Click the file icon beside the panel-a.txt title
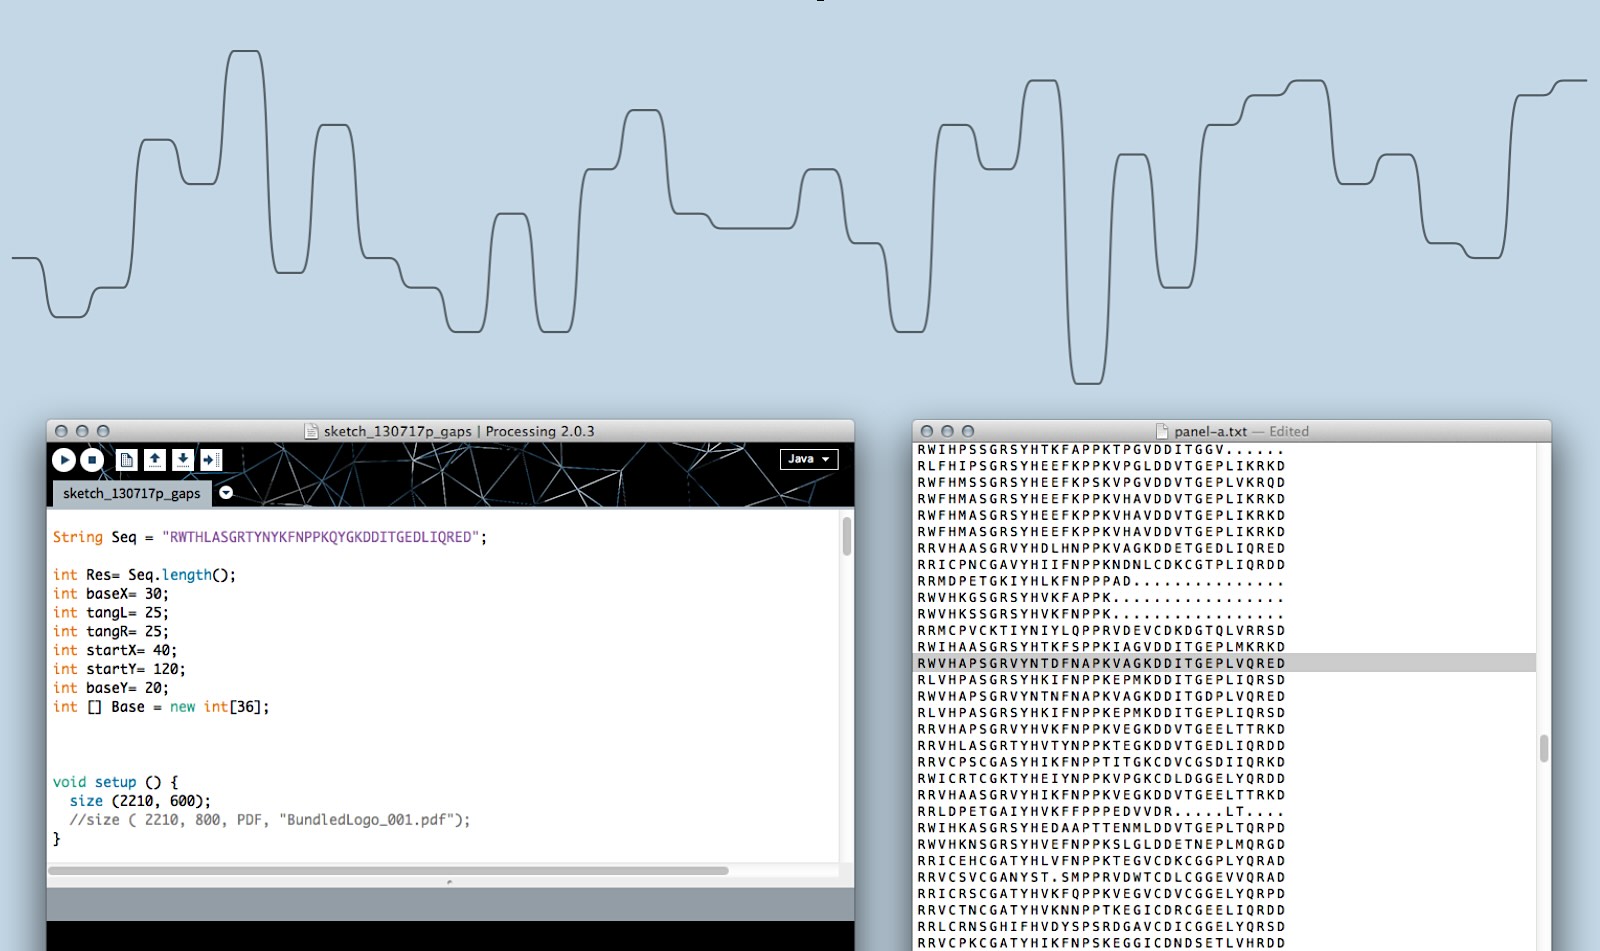 [x=1161, y=431]
